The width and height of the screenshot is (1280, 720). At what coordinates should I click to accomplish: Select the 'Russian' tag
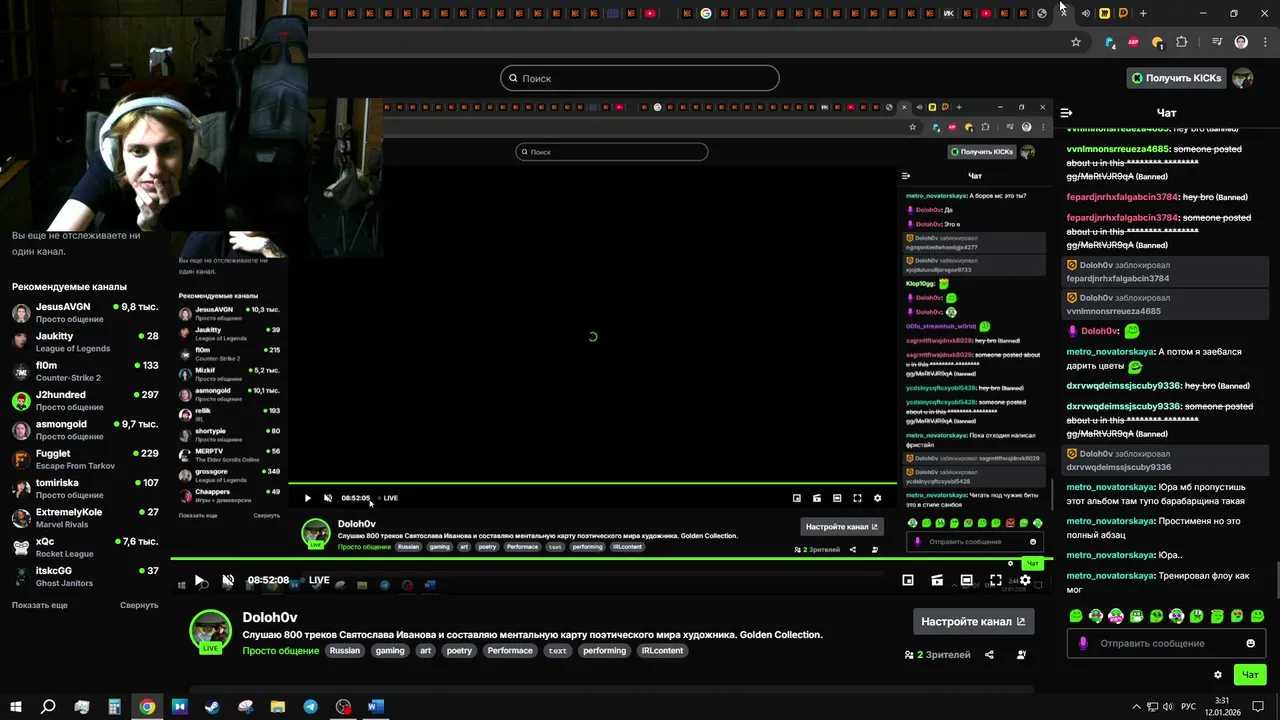(344, 651)
